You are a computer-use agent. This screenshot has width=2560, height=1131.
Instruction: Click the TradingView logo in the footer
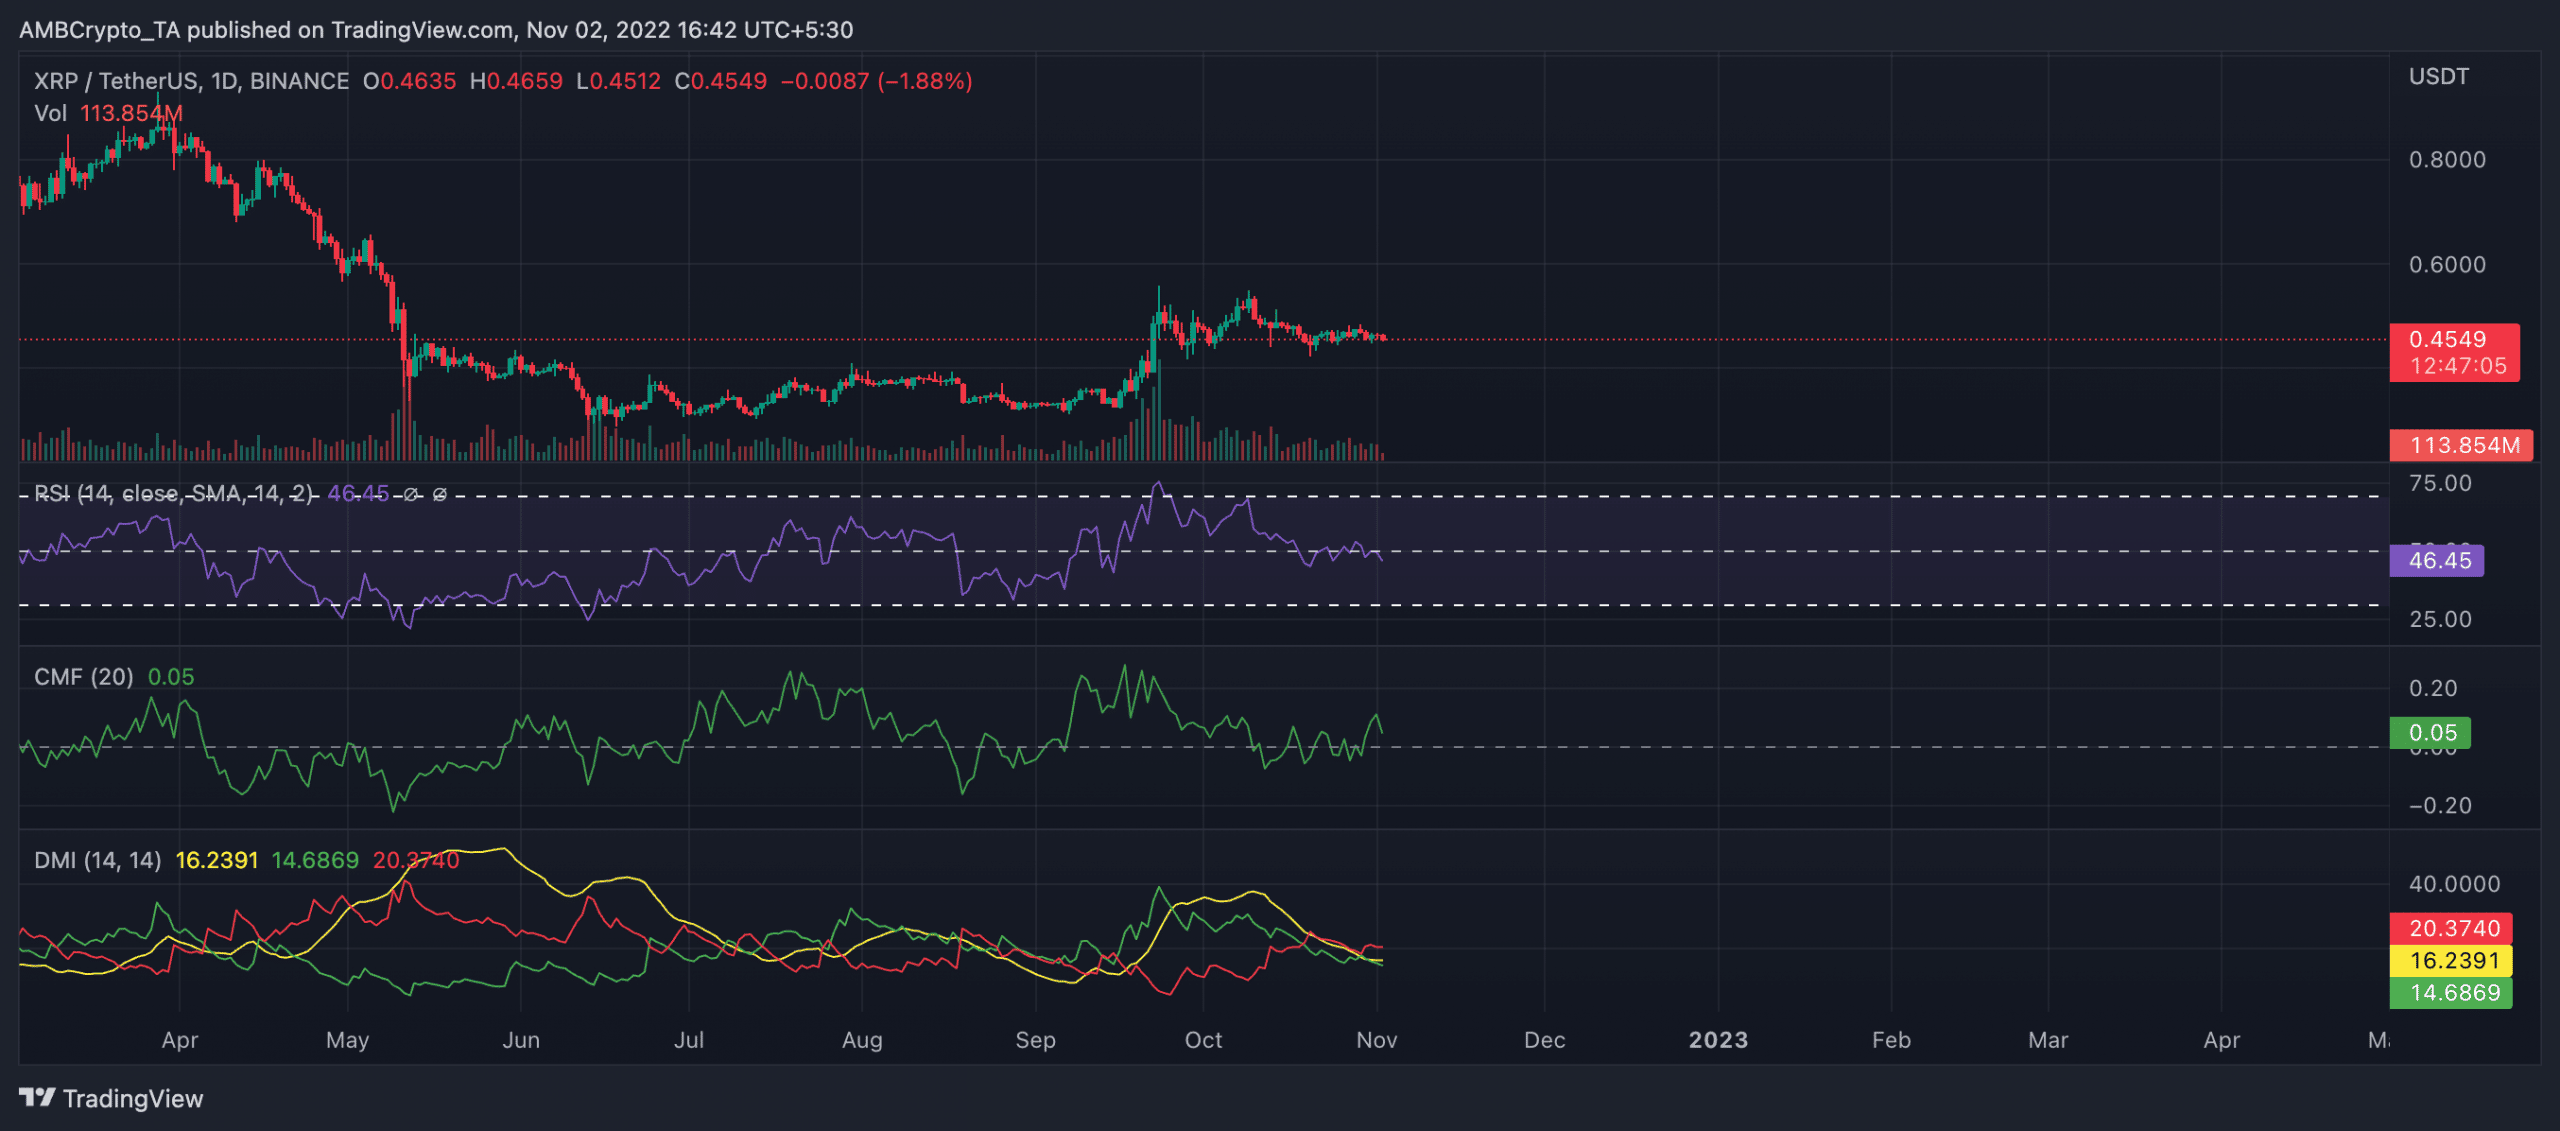pos(111,1098)
